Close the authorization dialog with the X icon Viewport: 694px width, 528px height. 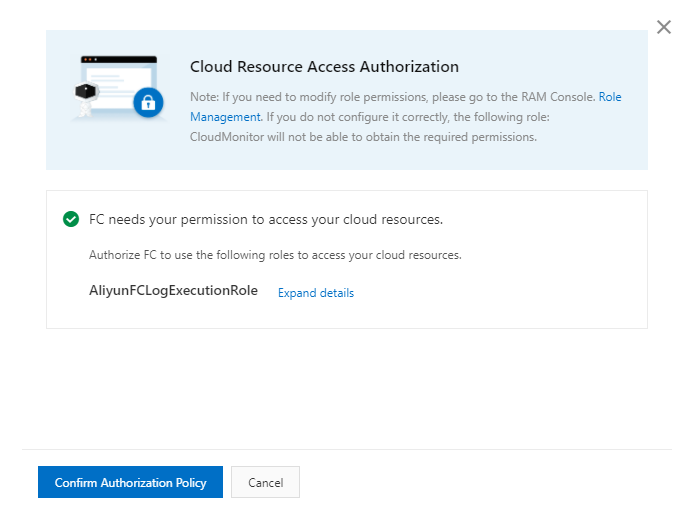click(x=663, y=27)
